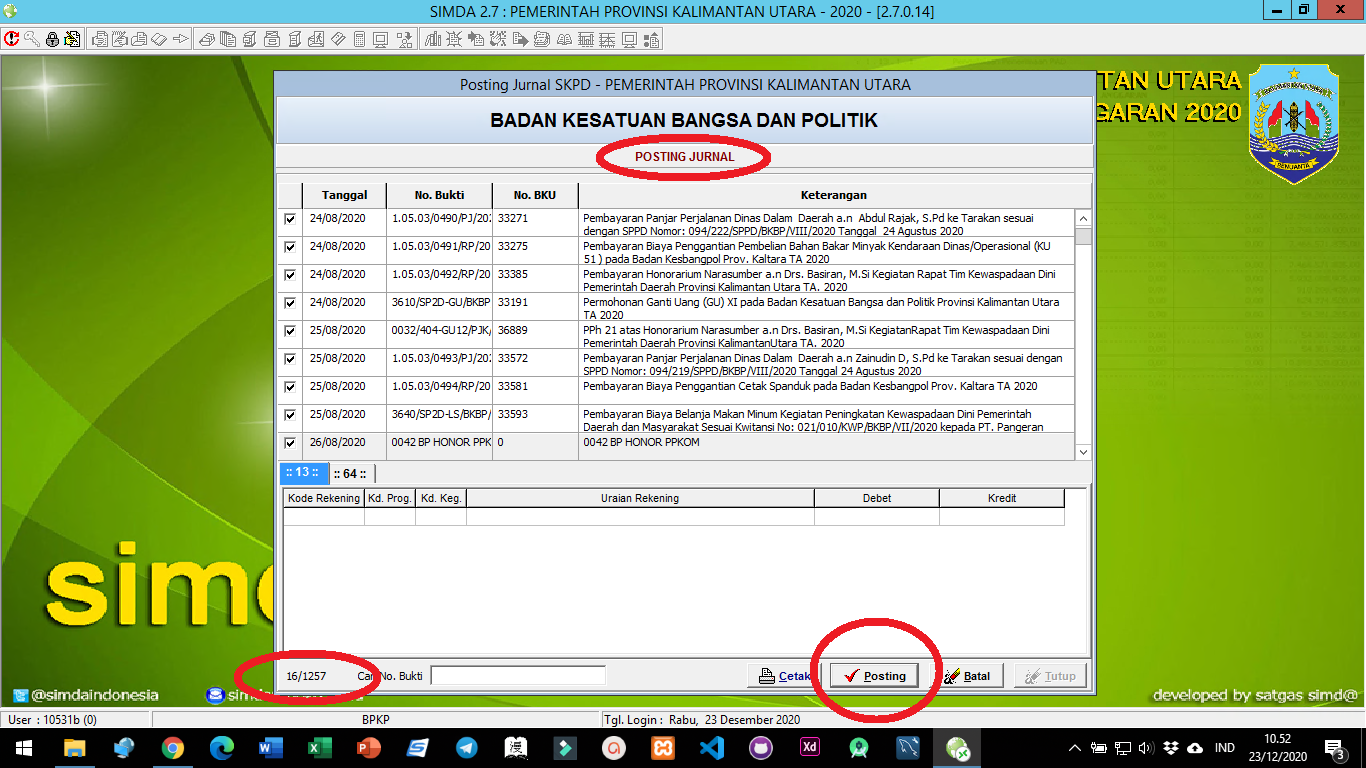Viewport: 1366px width, 768px height.
Task: Uncheck the 0042 BP HONOR PPKOM row
Action: (x=290, y=443)
